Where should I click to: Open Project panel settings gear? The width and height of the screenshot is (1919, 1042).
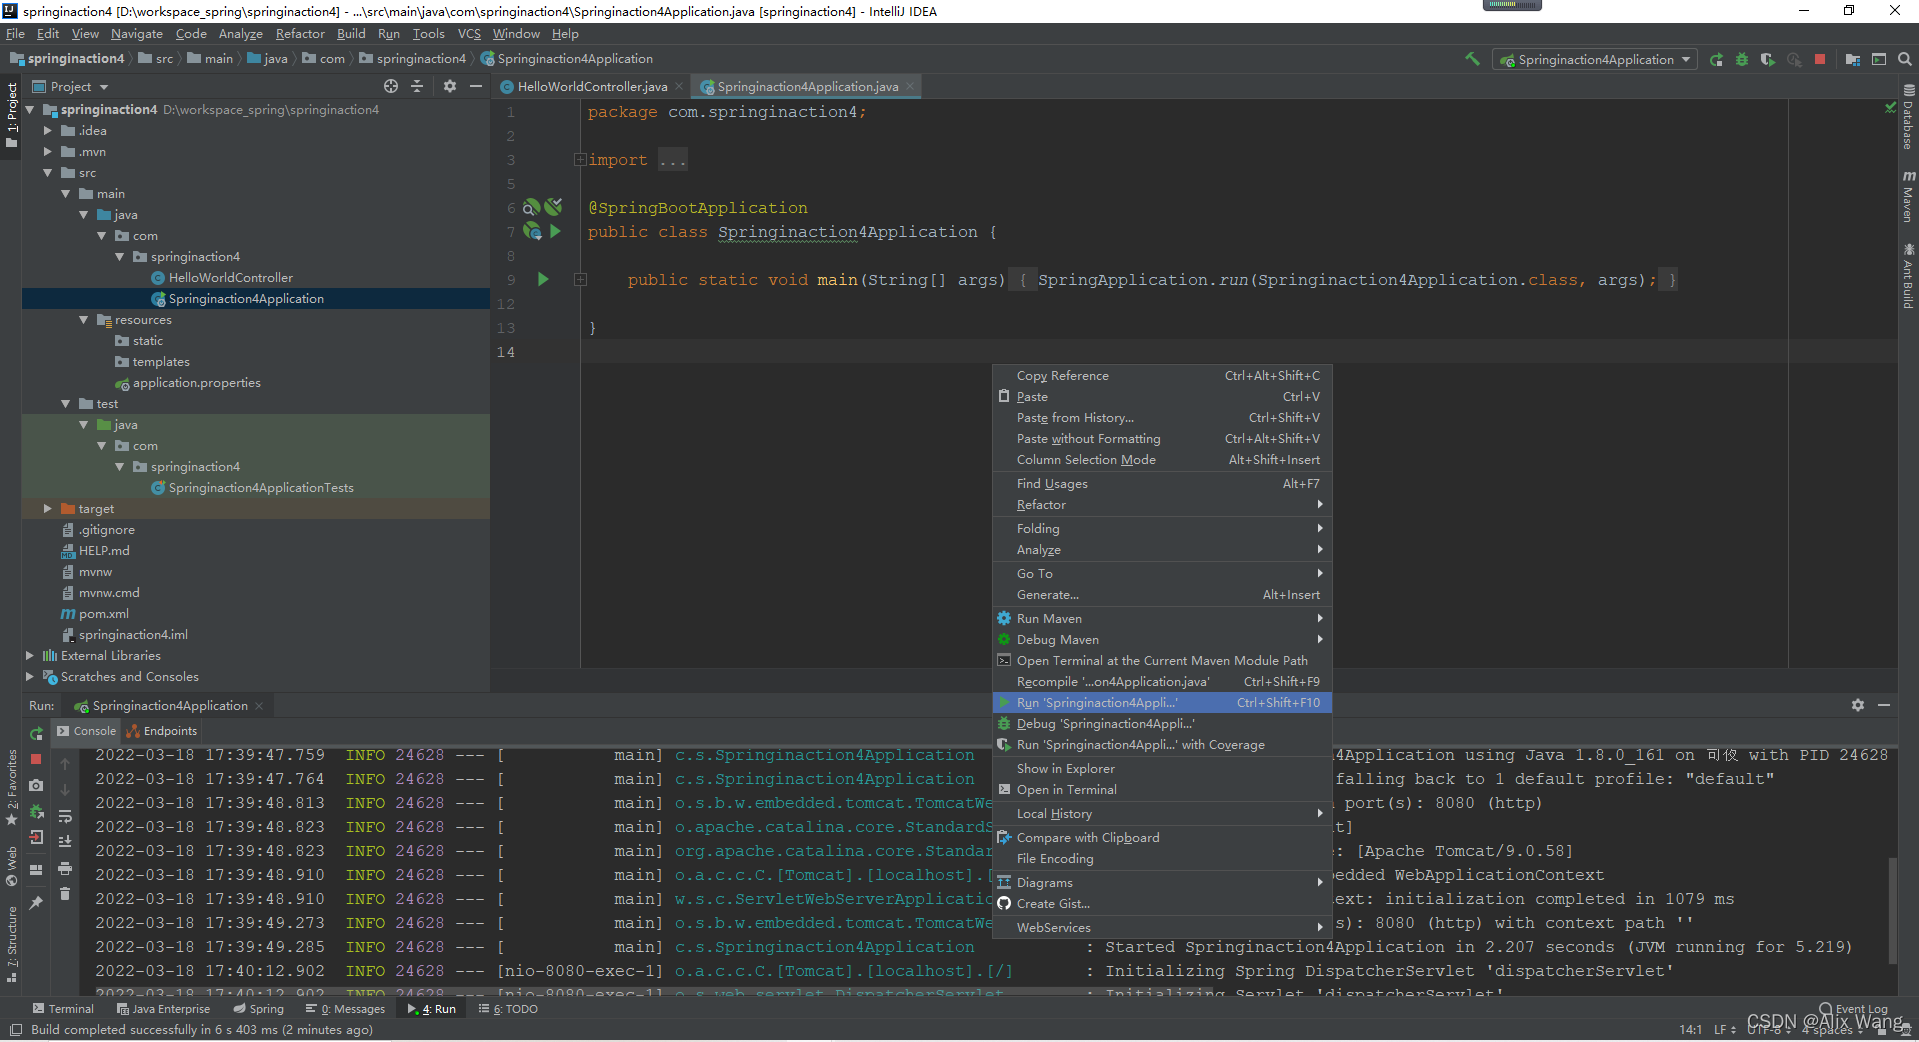coord(450,86)
